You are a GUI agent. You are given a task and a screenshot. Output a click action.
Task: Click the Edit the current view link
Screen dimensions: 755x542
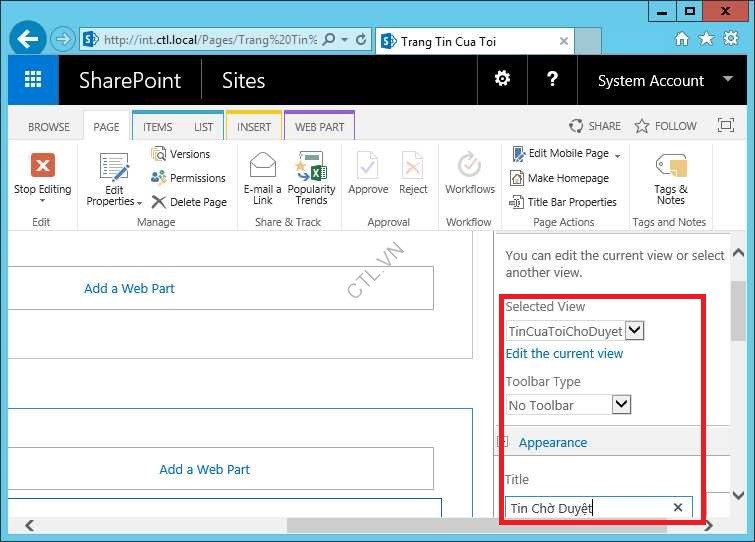click(564, 353)
